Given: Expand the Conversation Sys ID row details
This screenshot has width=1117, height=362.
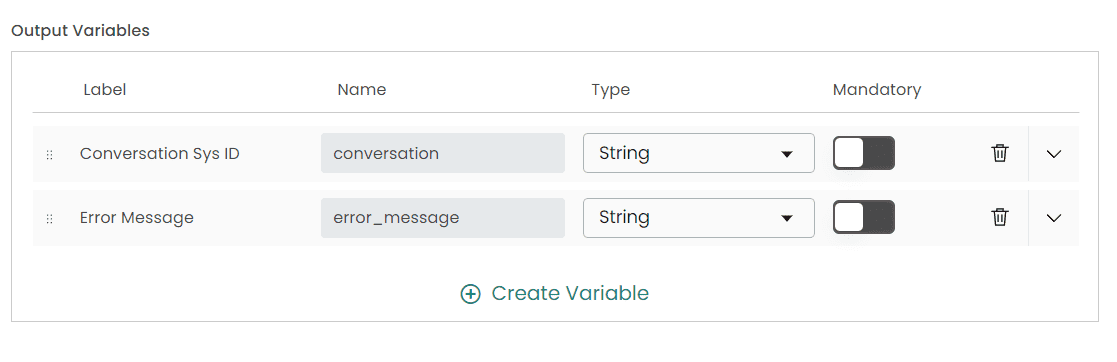Looking at the screenshot, I should (x=1054, y=154).
